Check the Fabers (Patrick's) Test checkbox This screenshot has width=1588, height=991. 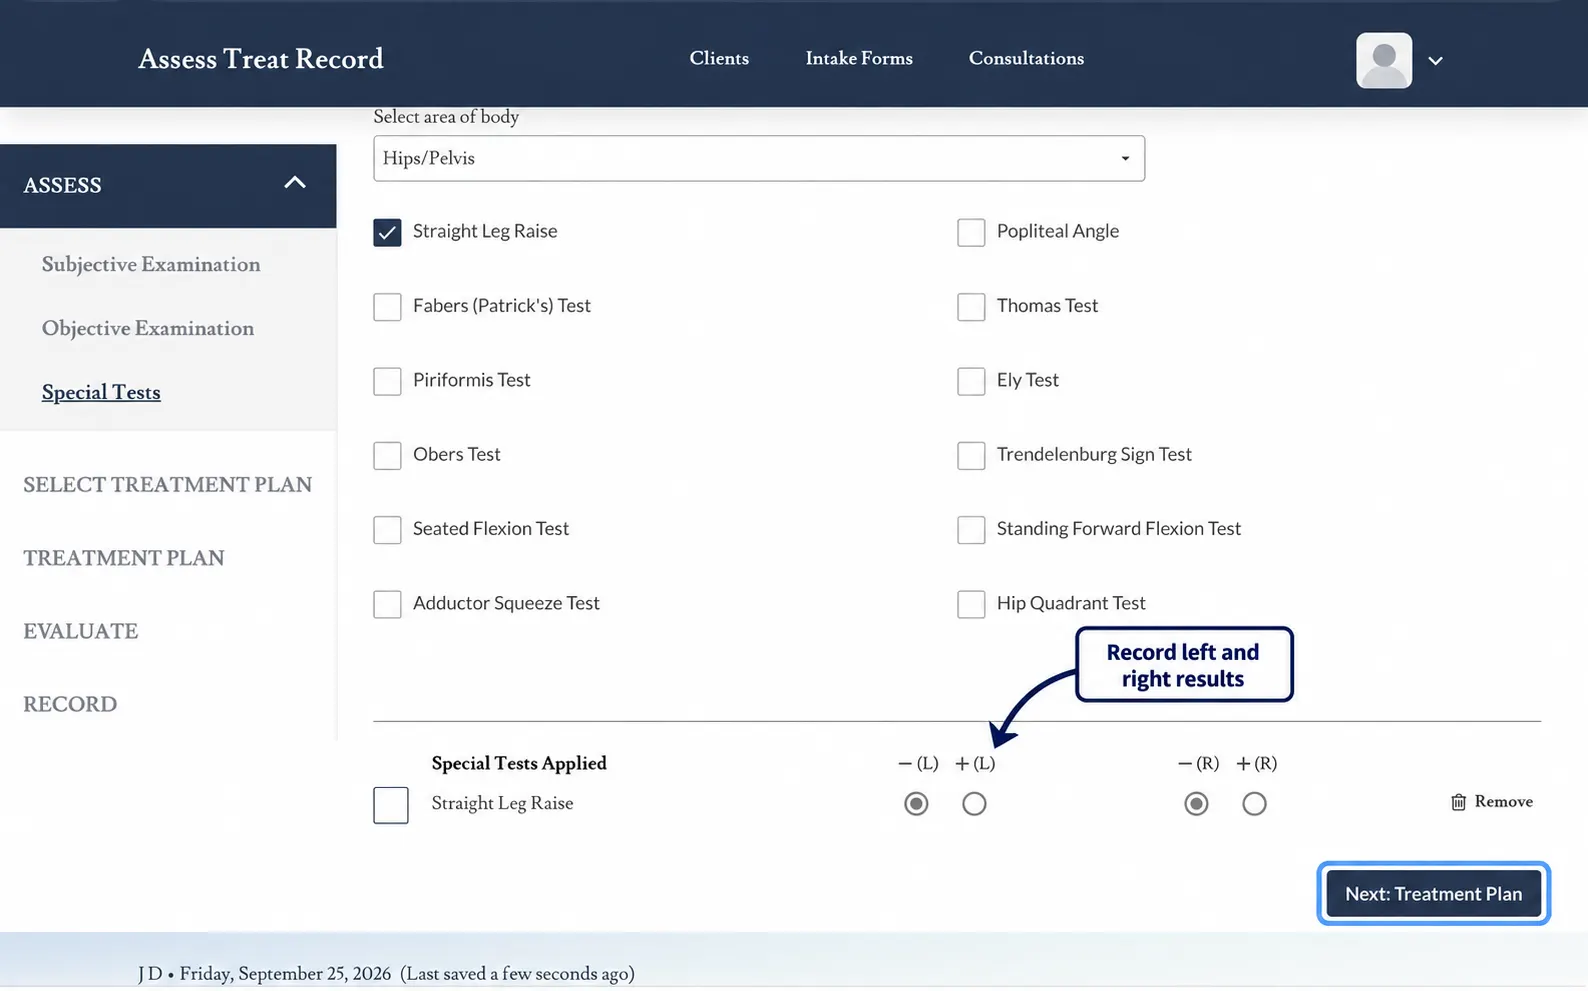coord(387,306)
